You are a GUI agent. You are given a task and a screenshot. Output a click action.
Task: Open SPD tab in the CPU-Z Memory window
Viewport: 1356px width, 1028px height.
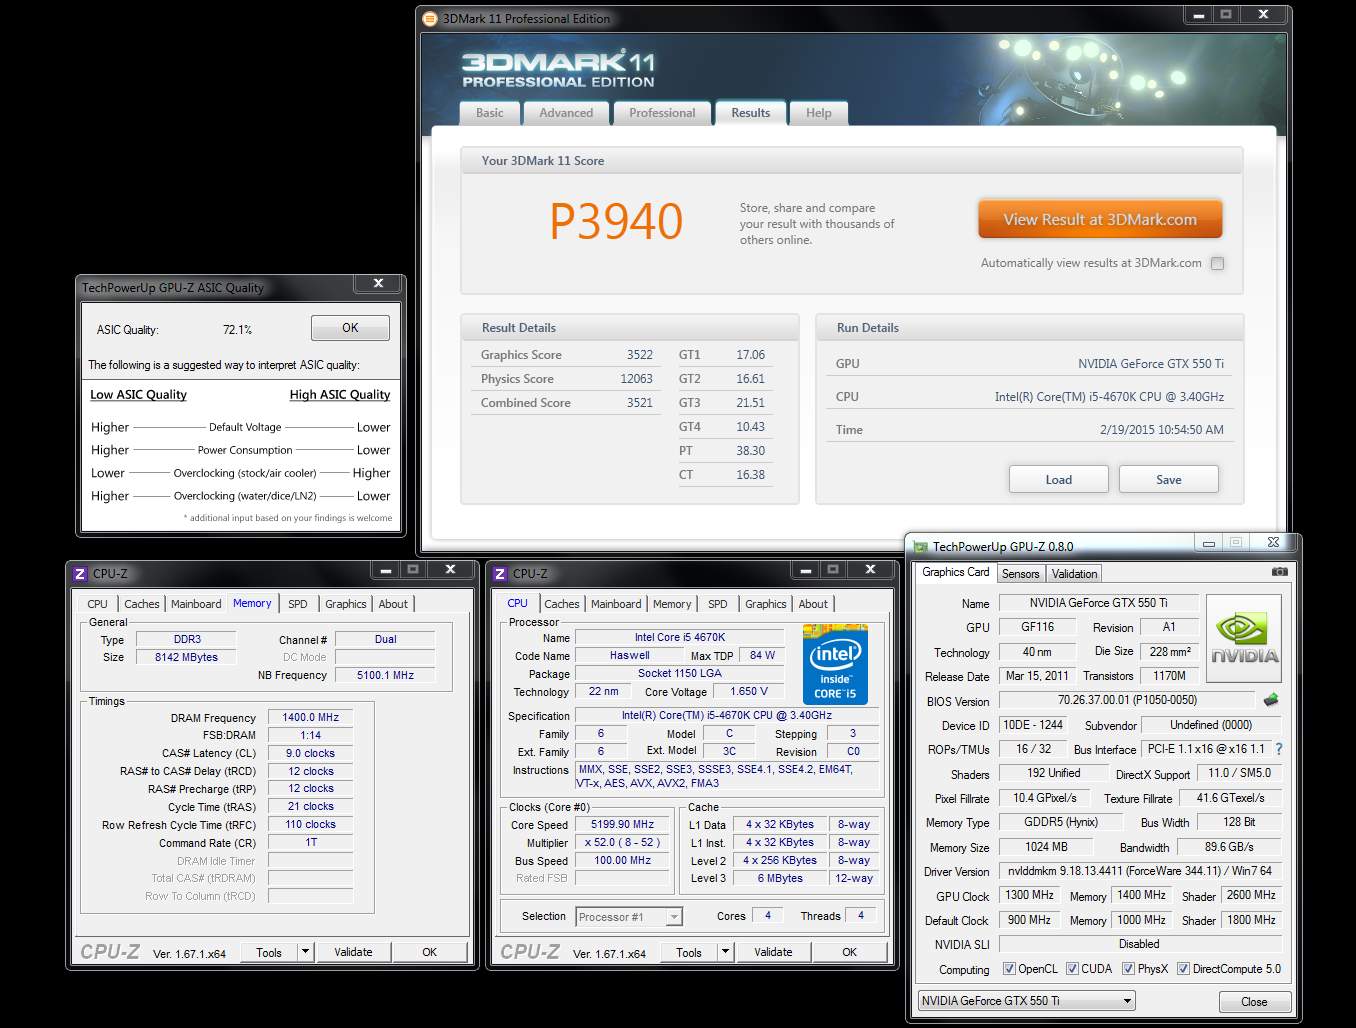(x=298, y=604)
